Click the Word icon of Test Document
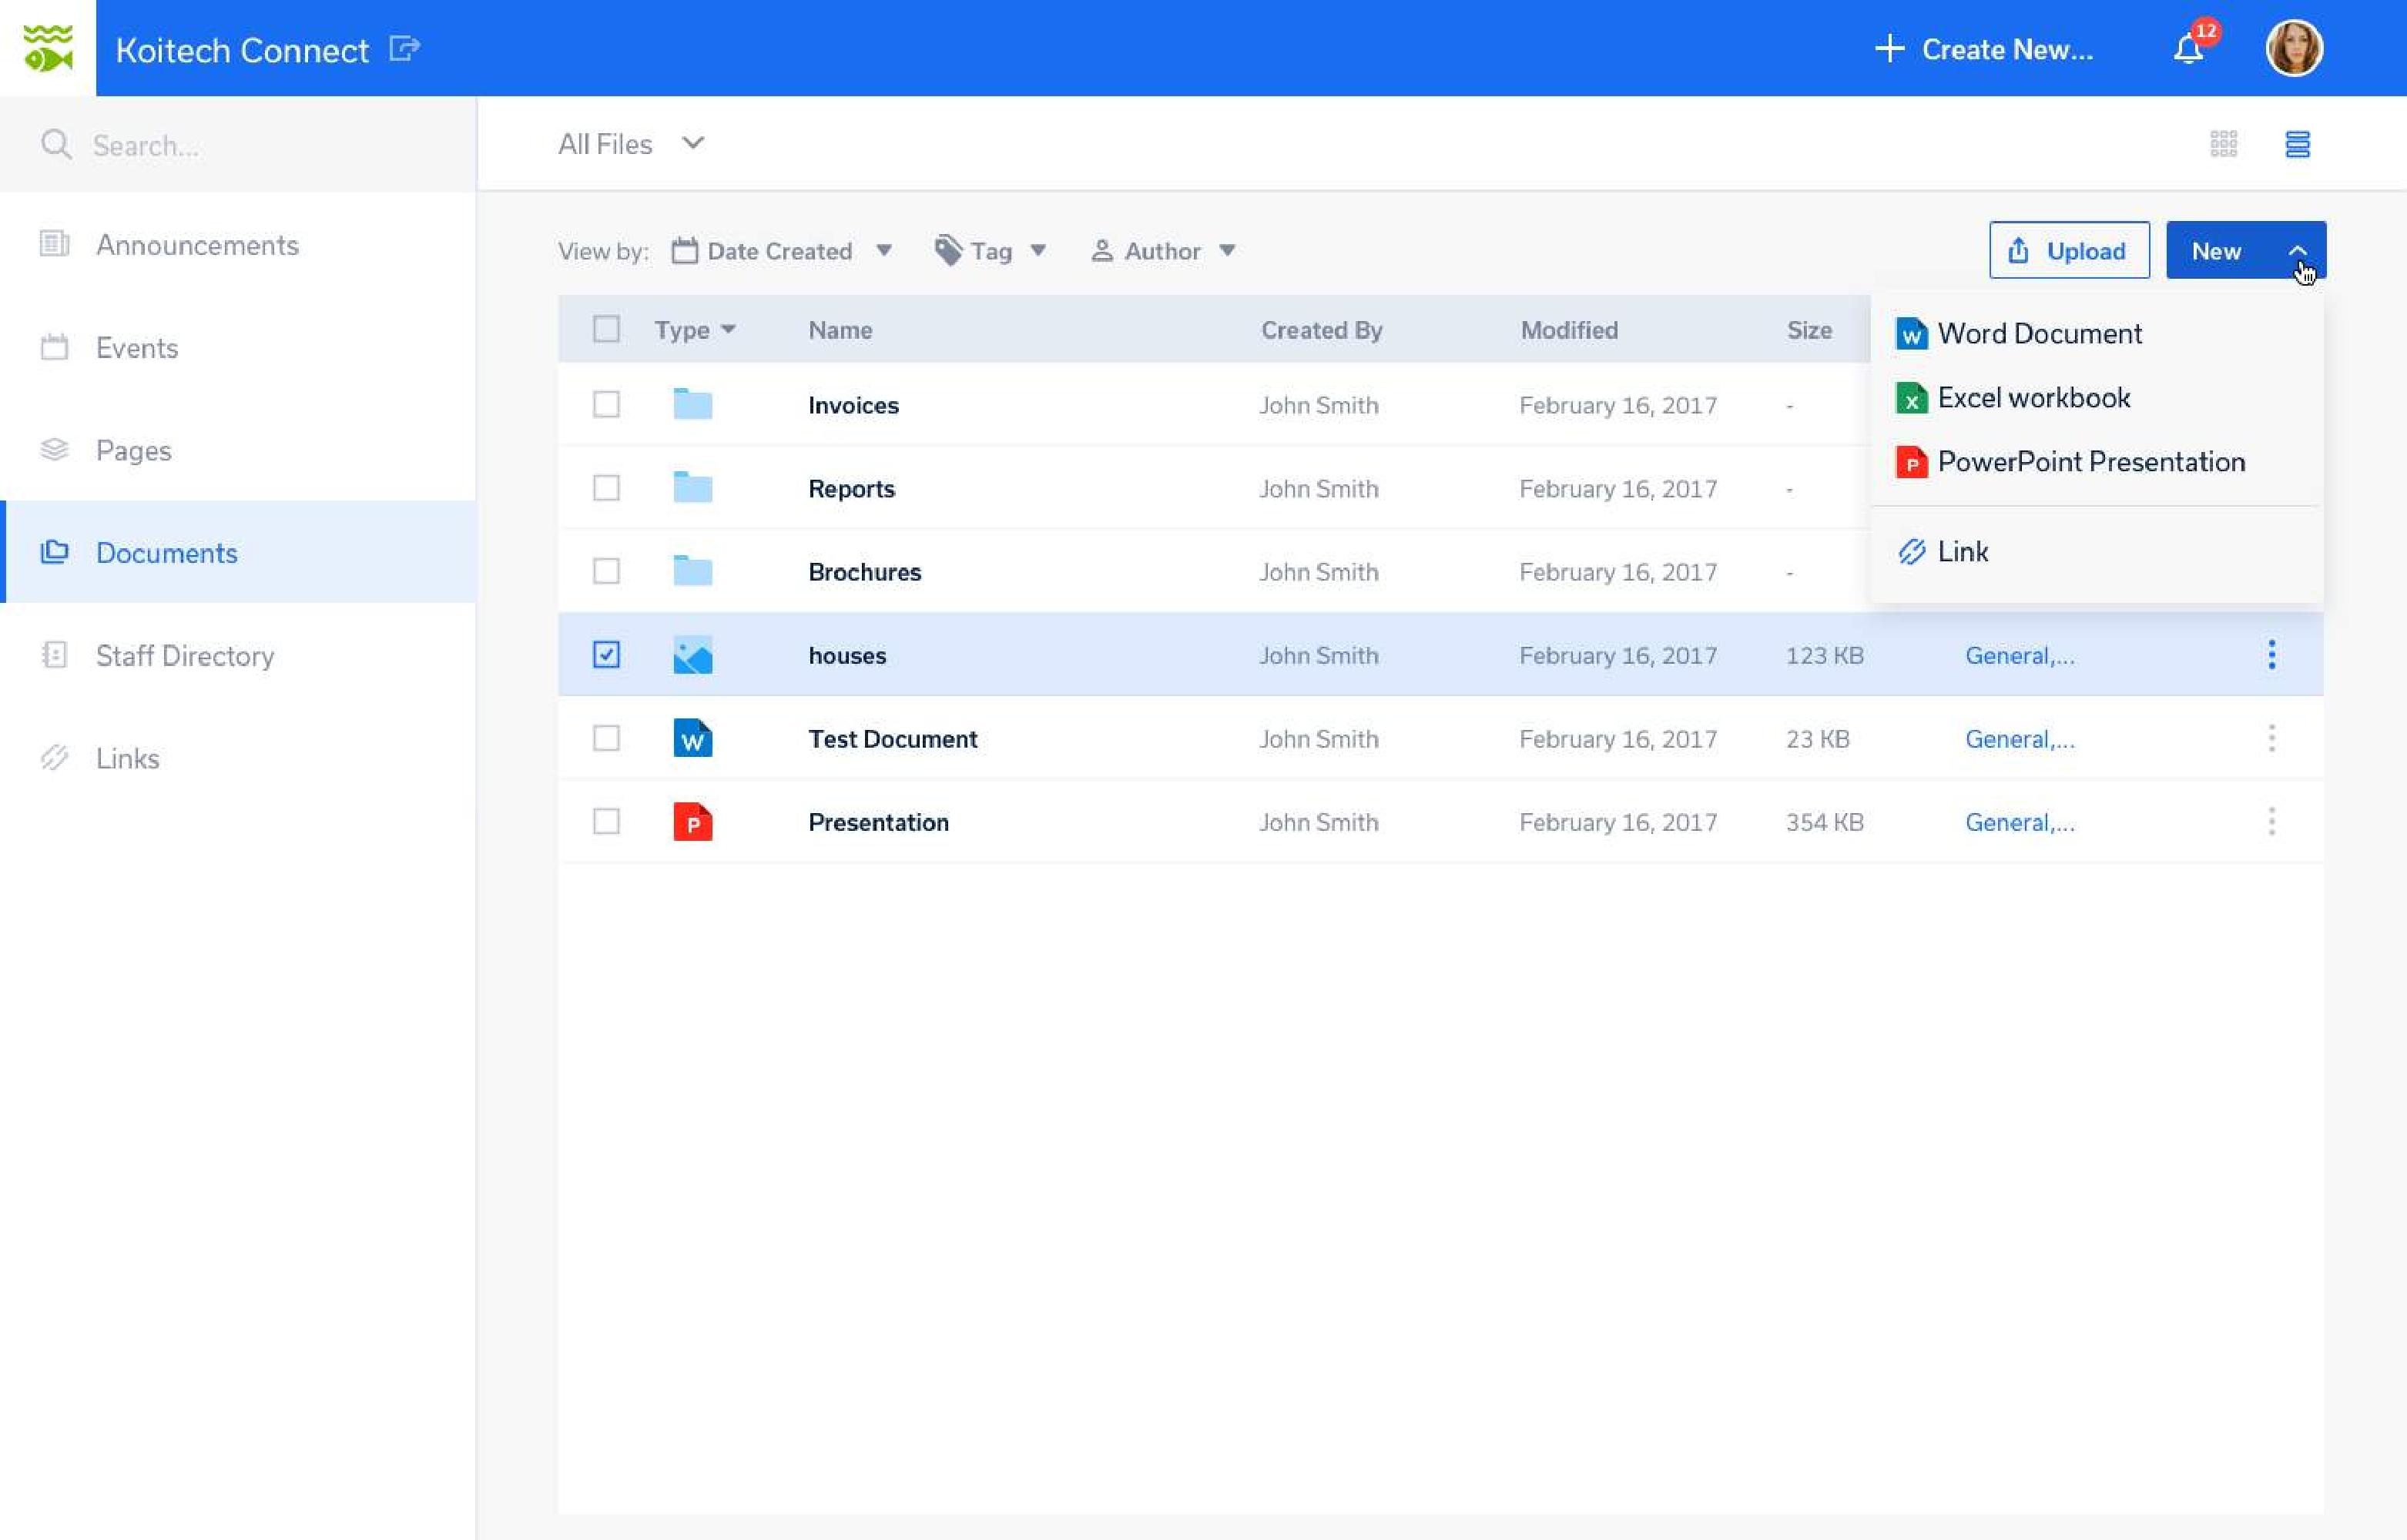The height and width of the screenshot is (1540, 2407). coord(692,738)
